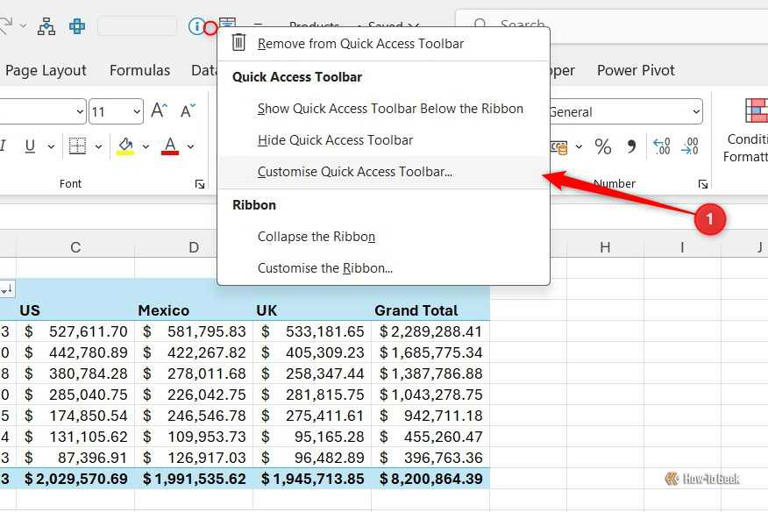Open the pivot table sort filter button
This screenshot has height=512, width=768.
coord(7,289)
